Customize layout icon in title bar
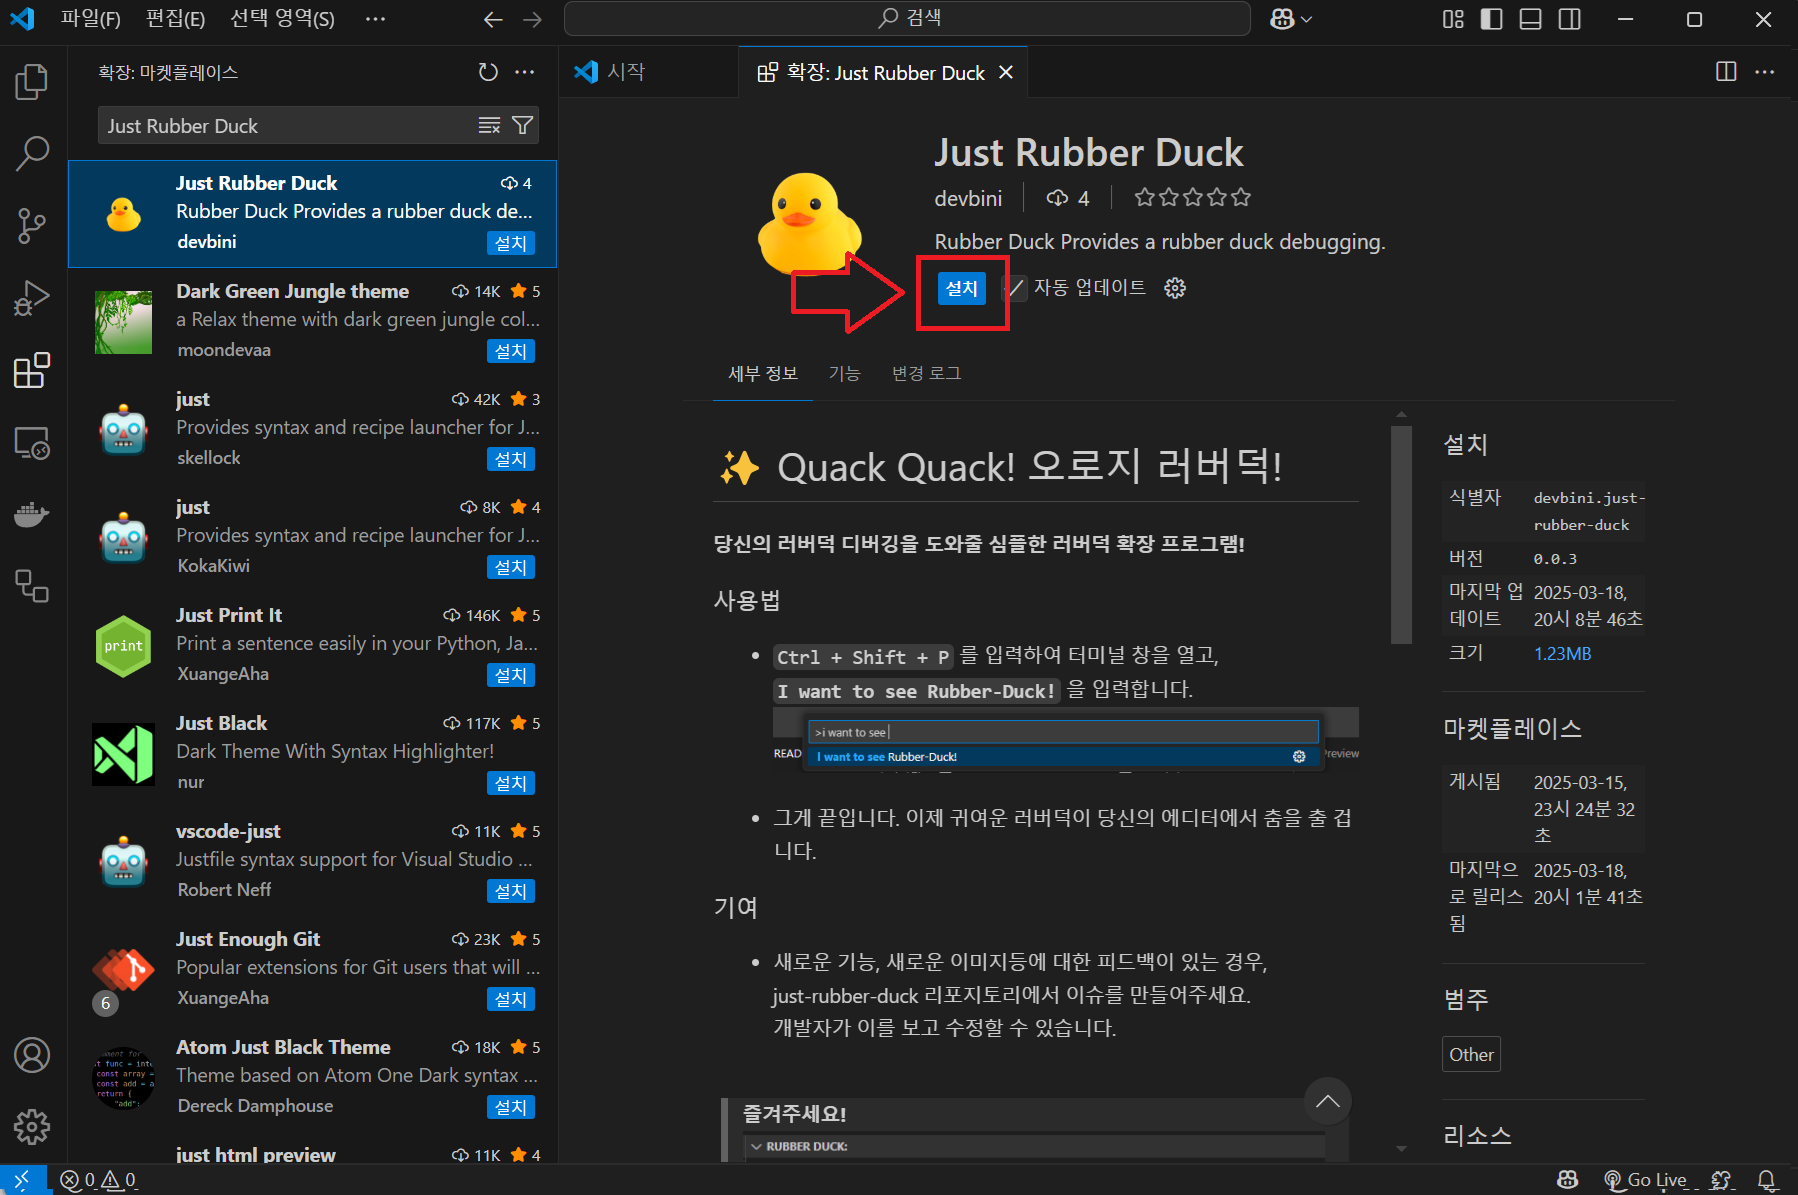Image resolution: width=1798 pixels, height=1195 pixels. coord(1453,19)
